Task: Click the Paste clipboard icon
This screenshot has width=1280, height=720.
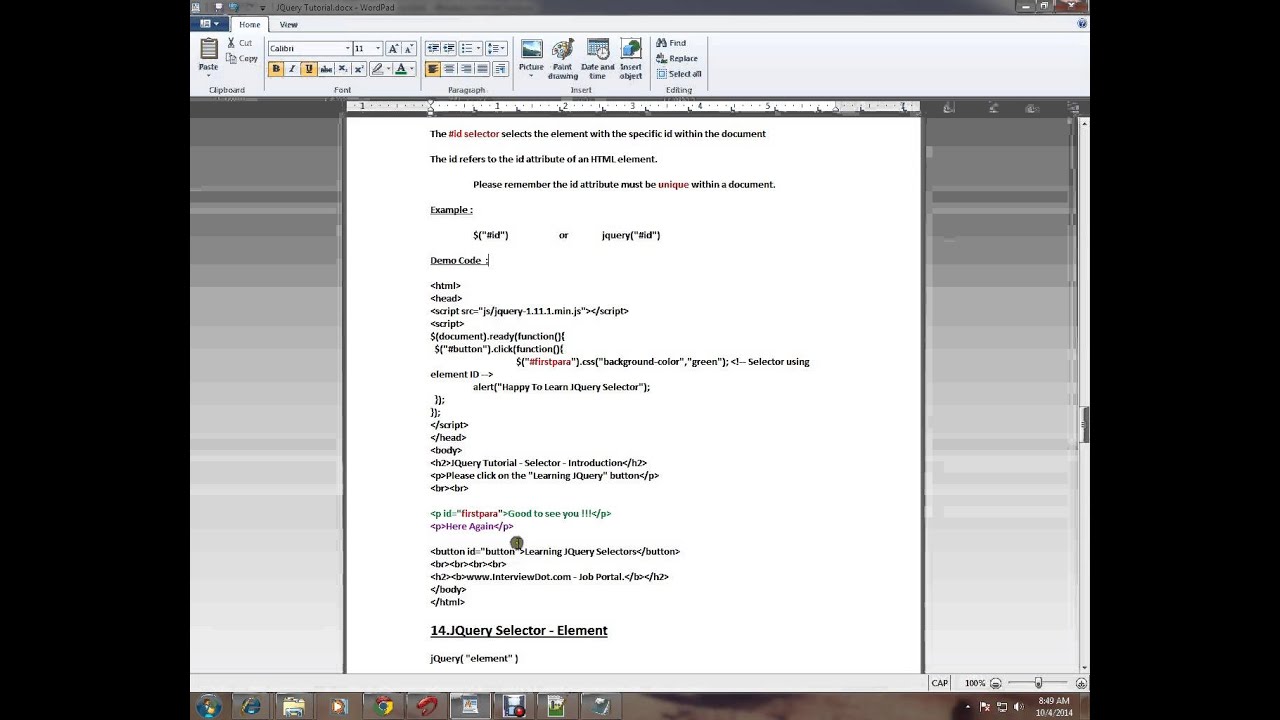Action: click(208, 48)
